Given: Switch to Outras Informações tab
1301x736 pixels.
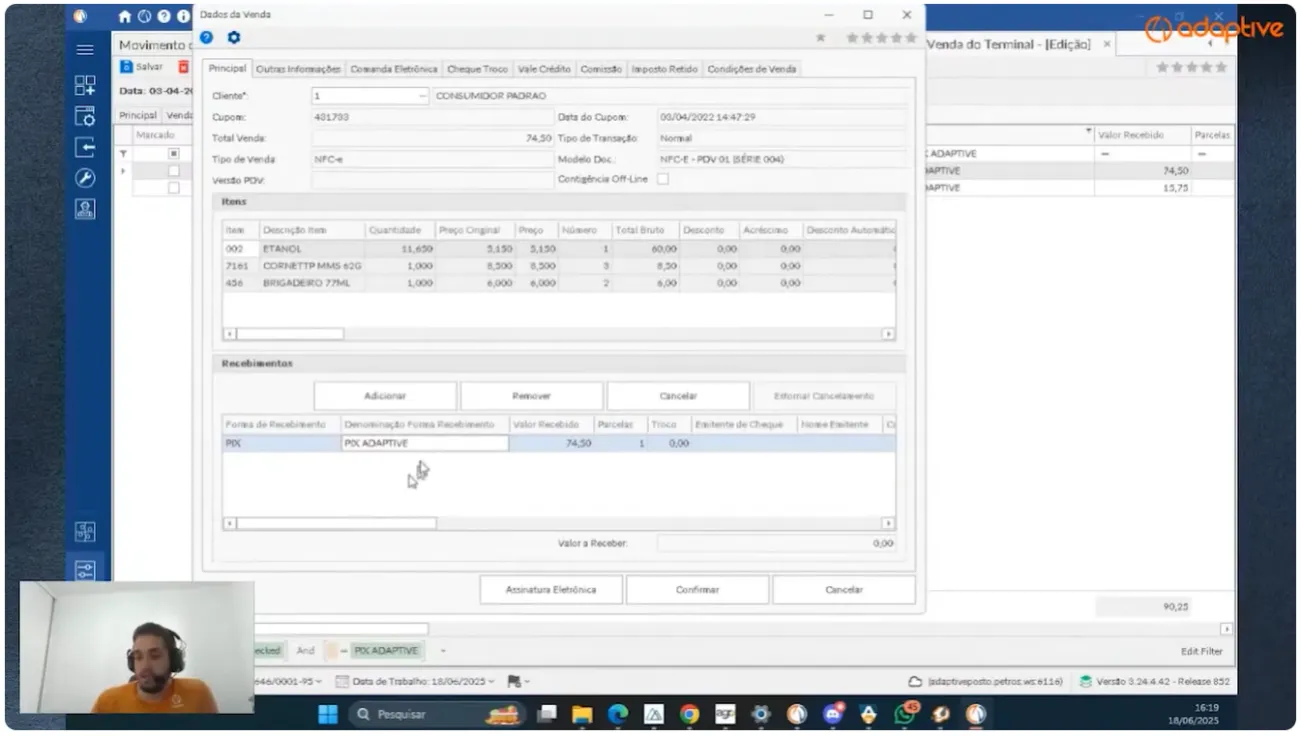Looking at the screenshot, I should click(298, 69).
